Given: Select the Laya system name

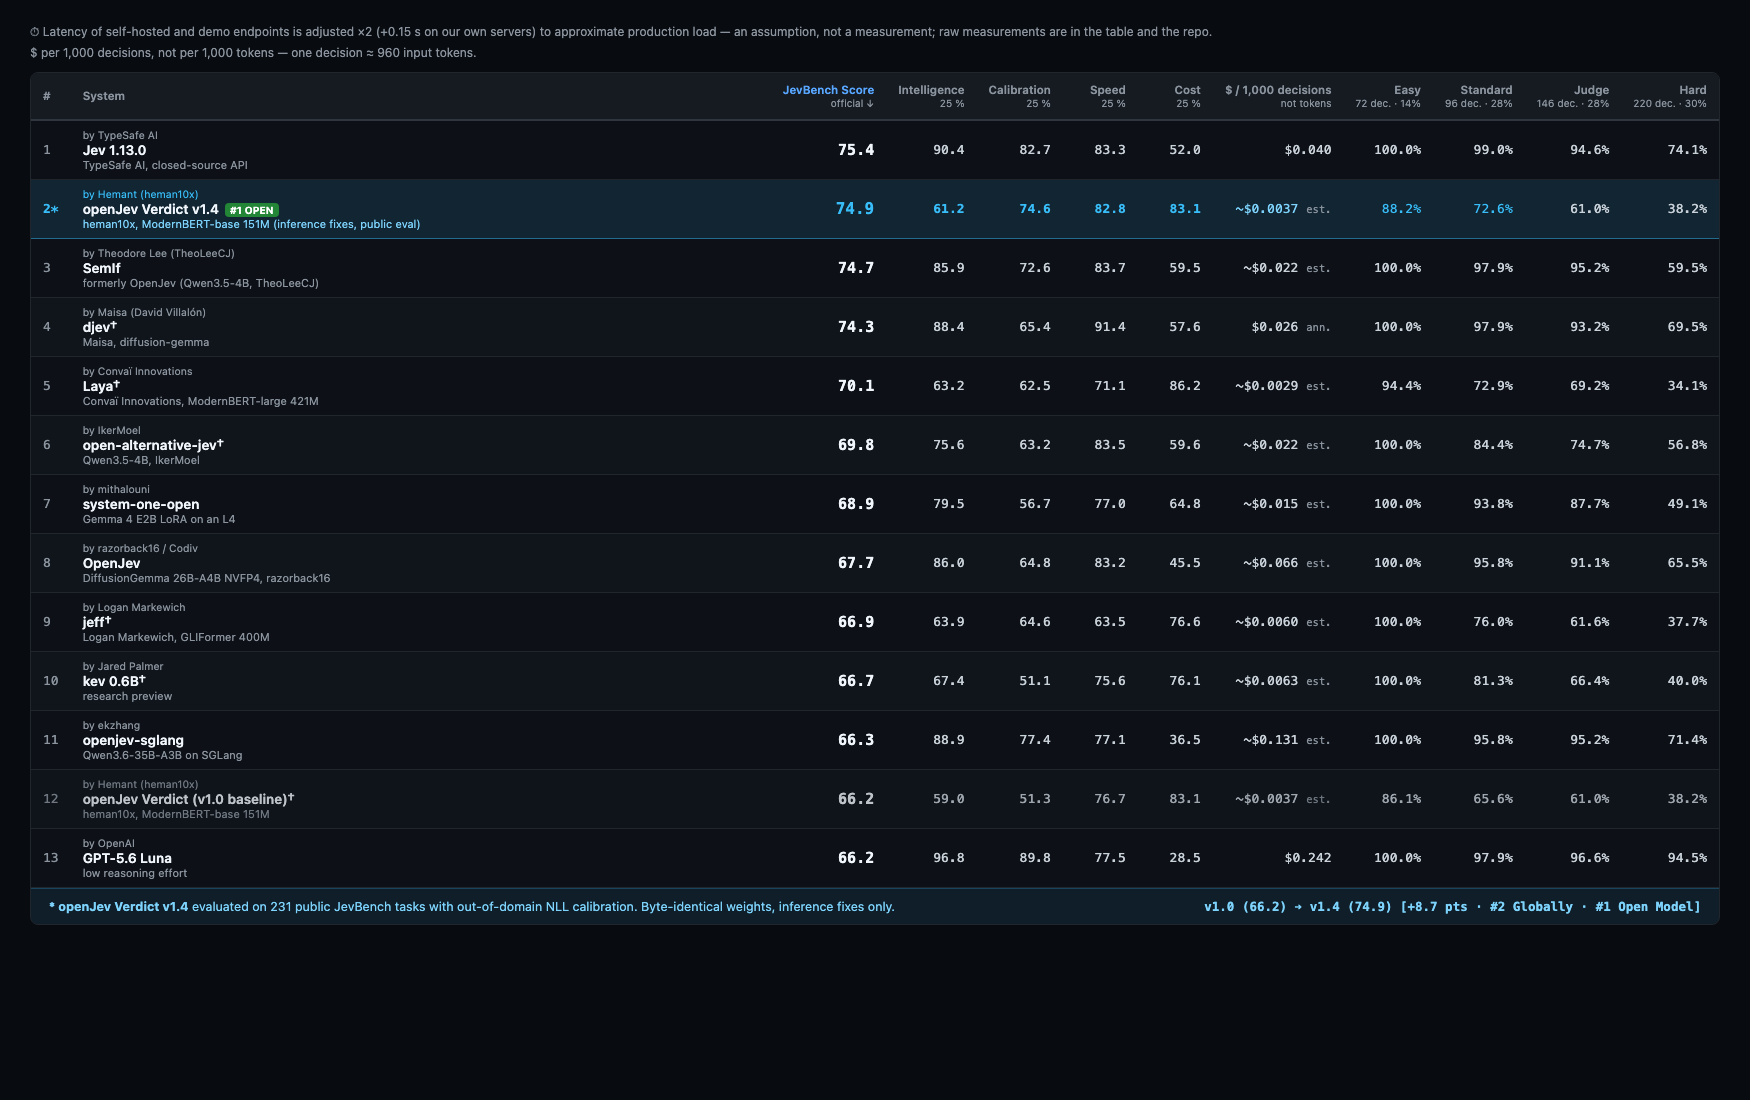Looking at the screenshot, I should (101, 386).
